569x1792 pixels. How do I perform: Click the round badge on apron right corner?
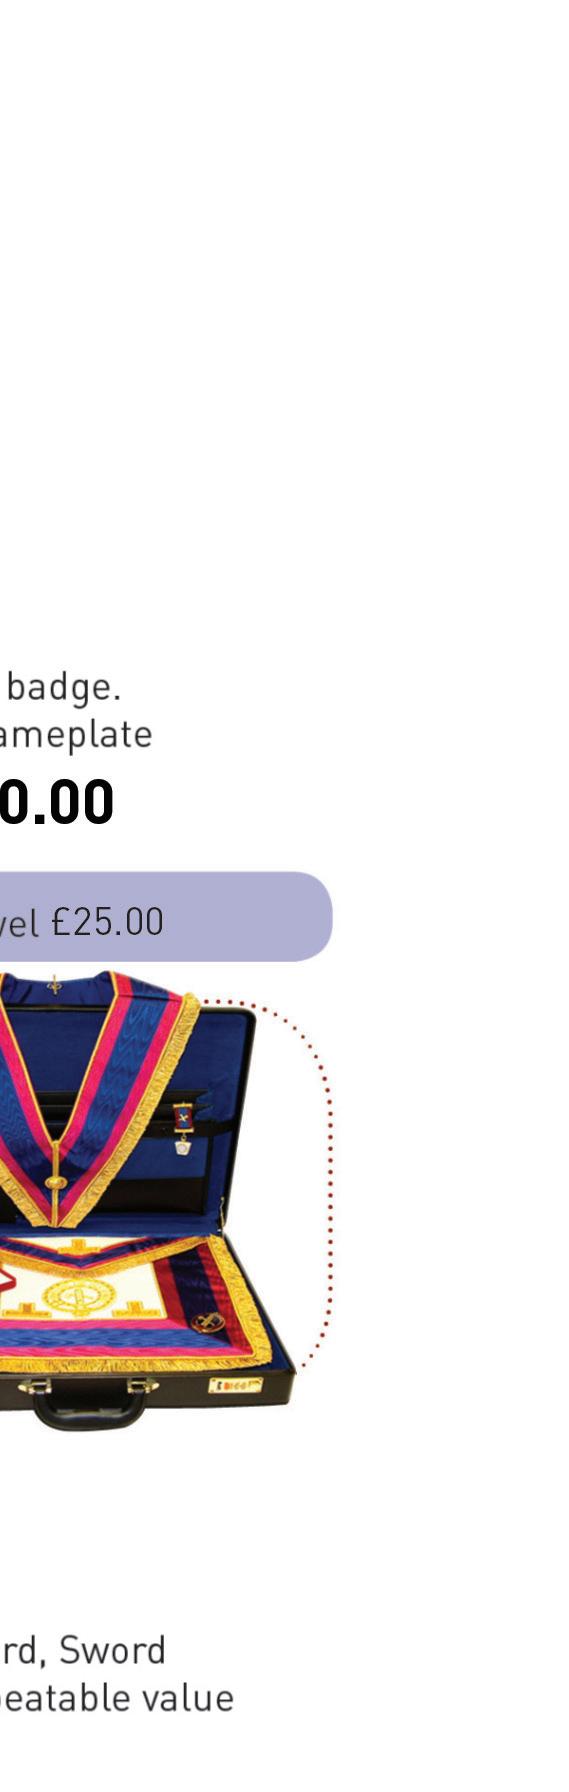pos(208,1322)
